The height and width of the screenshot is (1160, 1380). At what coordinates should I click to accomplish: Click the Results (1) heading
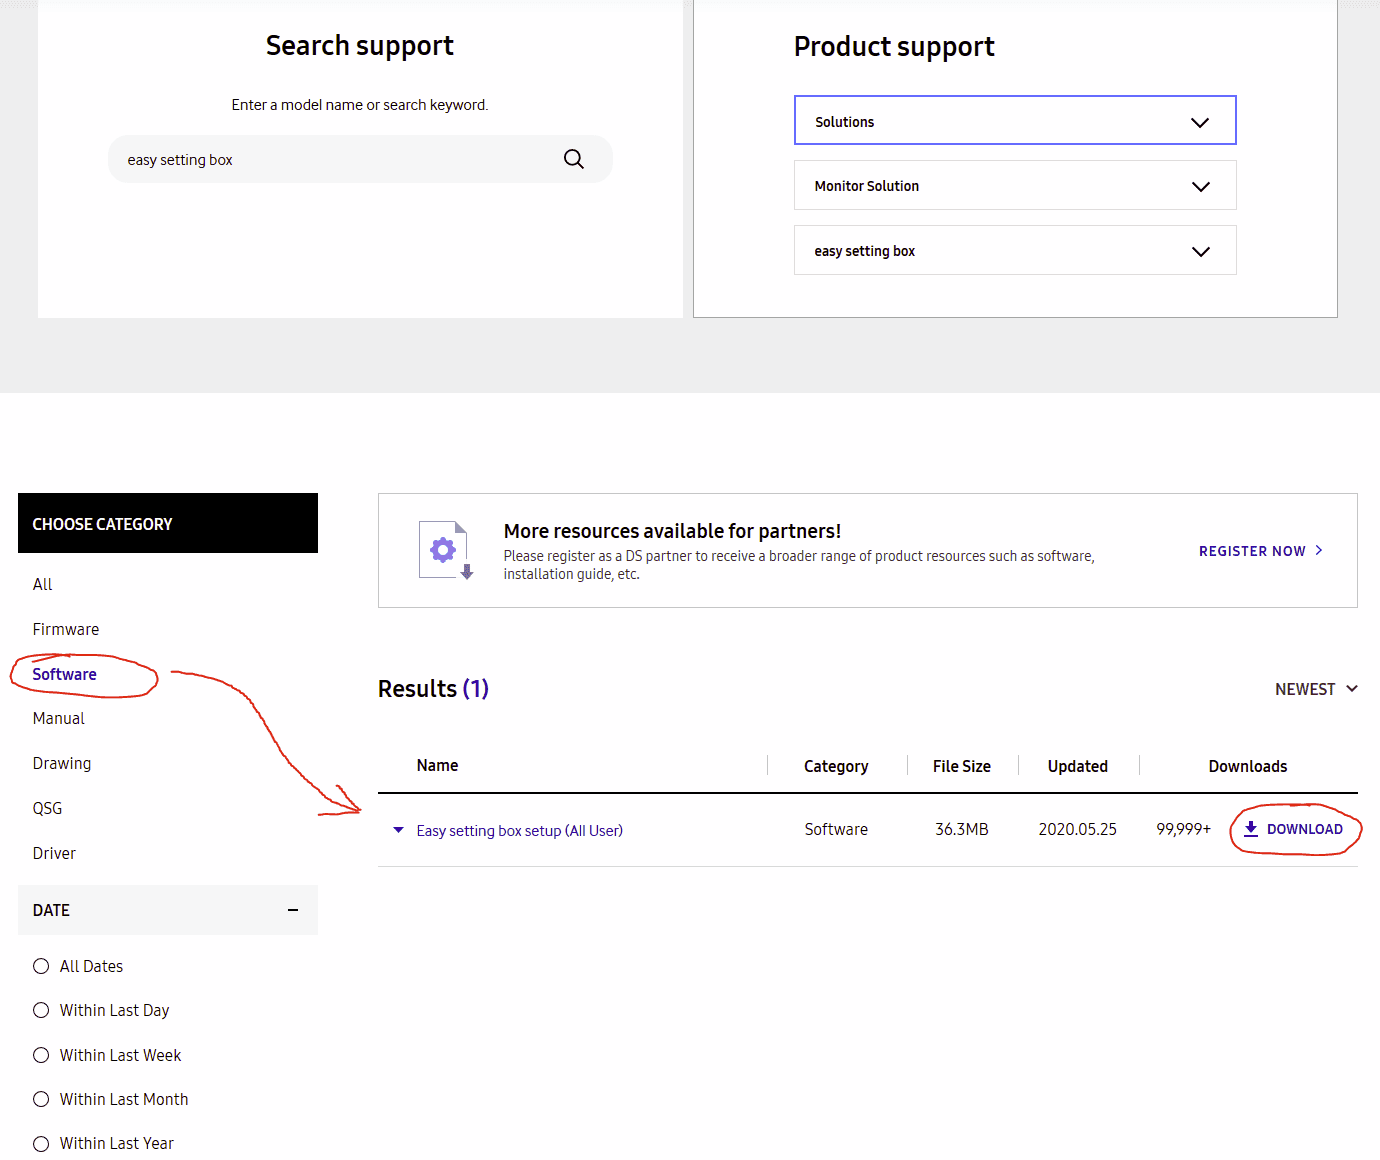(433, 689)
